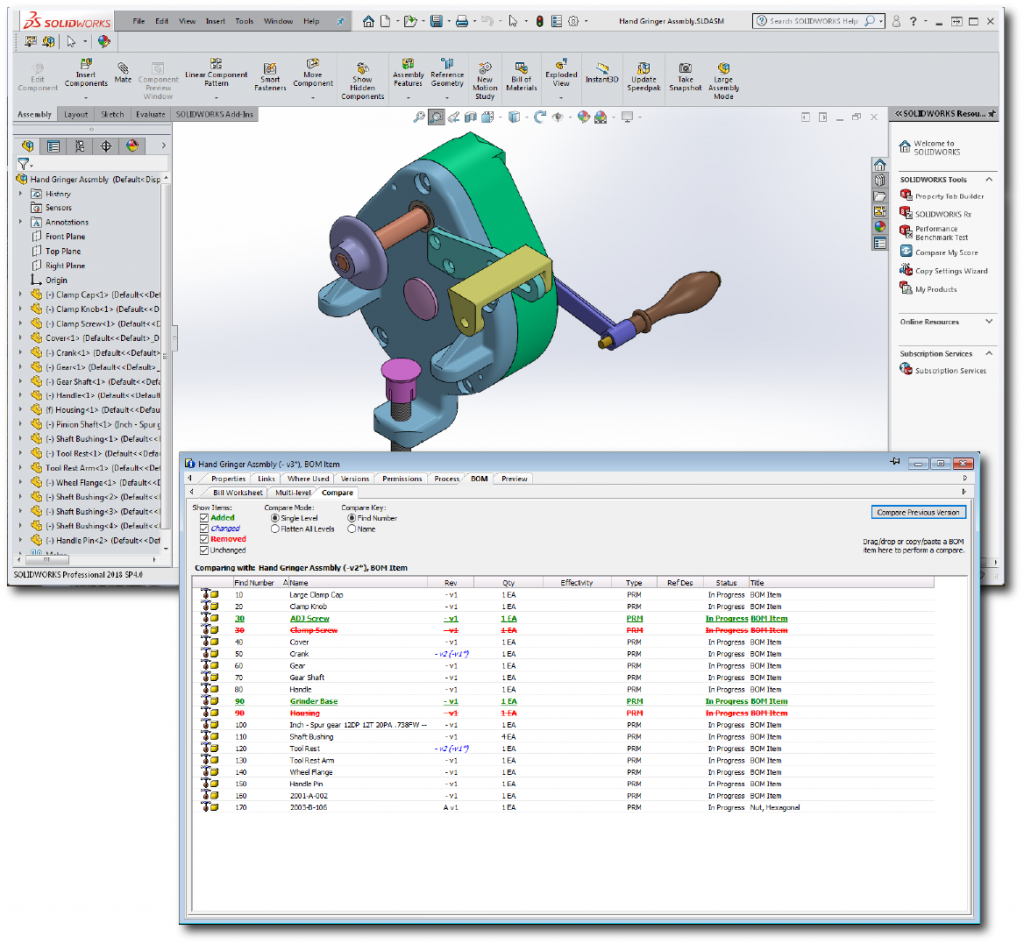Viewport: 1024px width, 944px height.
Task: Expand the Annotations tree node
Action: 20,222
